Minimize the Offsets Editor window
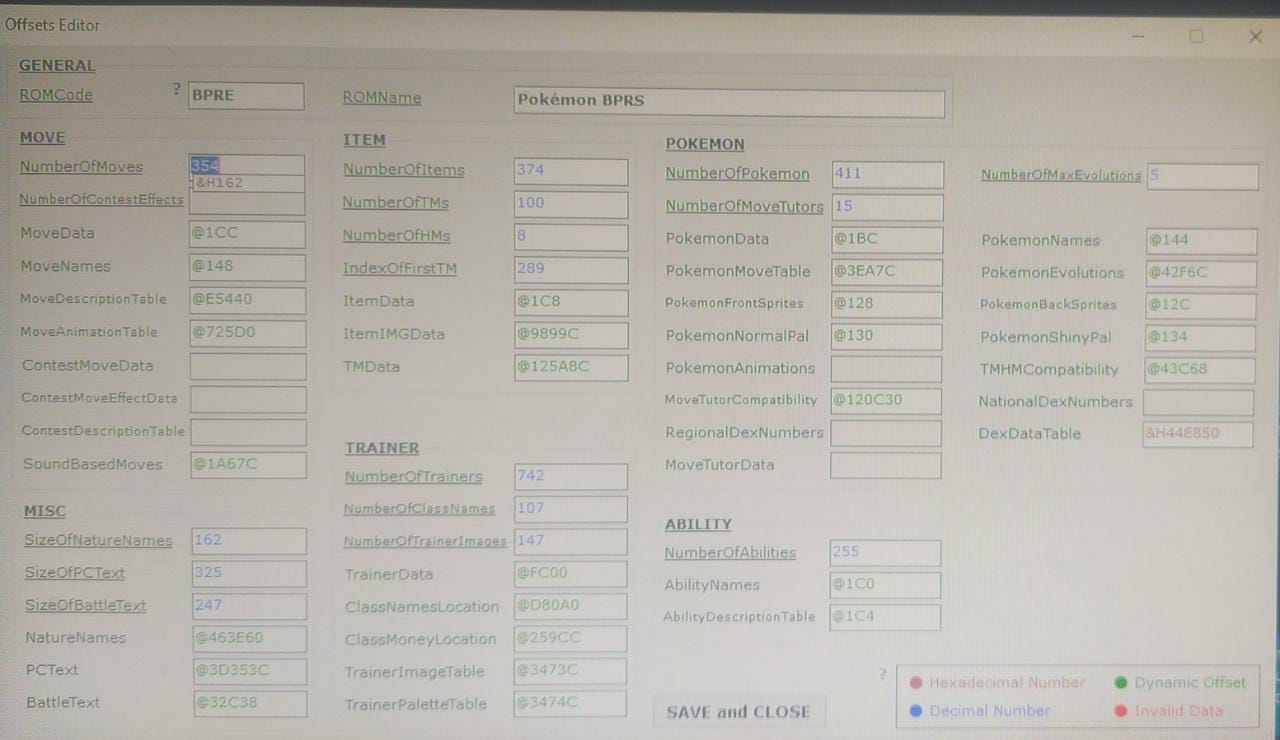This screenshot has height=740, width=1280. pos(1138,37)
